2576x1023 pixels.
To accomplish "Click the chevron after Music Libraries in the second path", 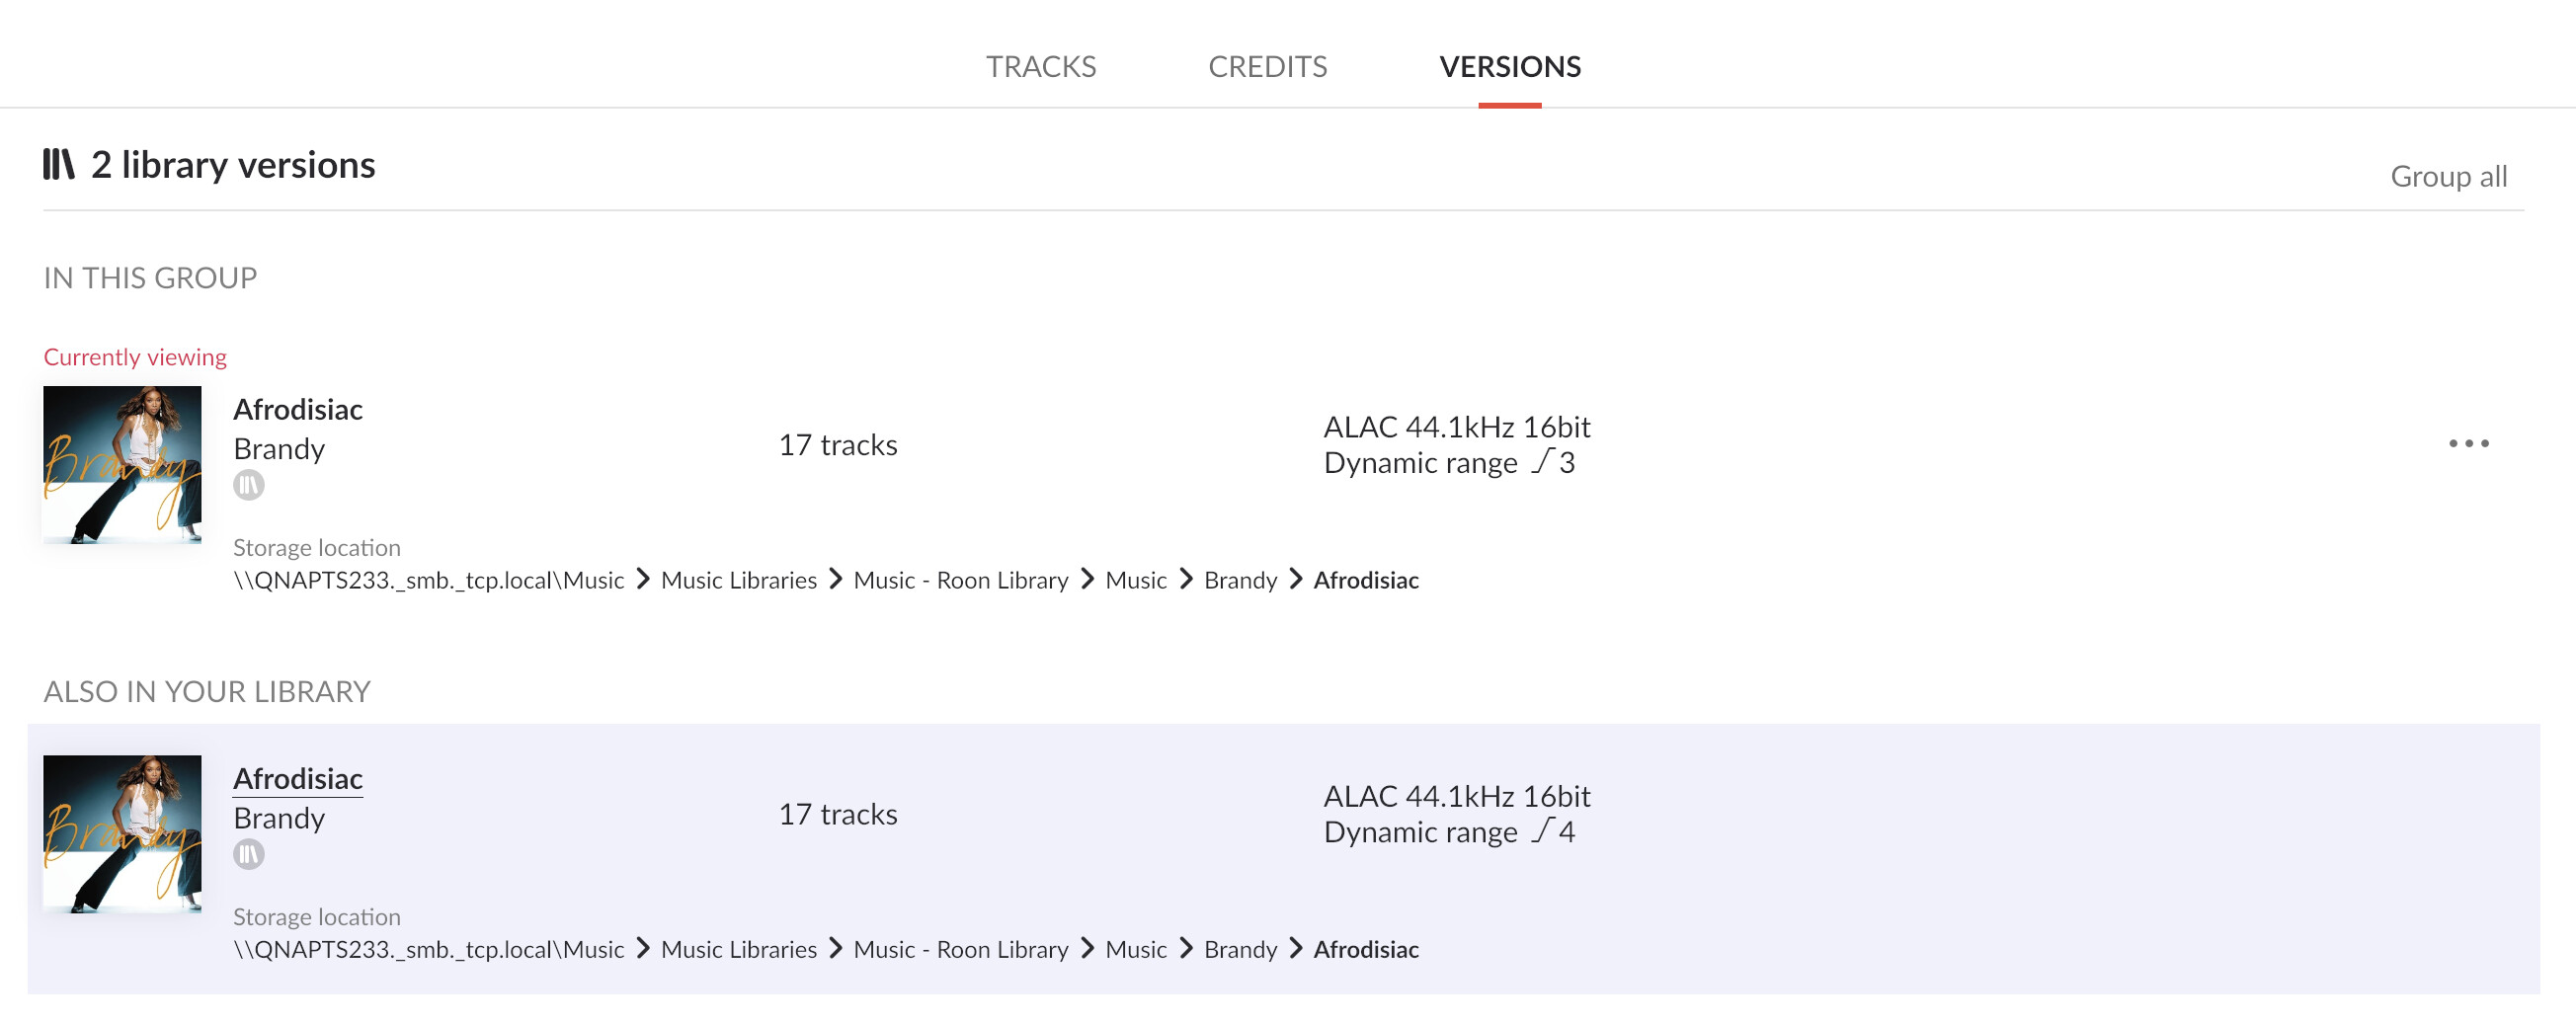I will 835,948.
